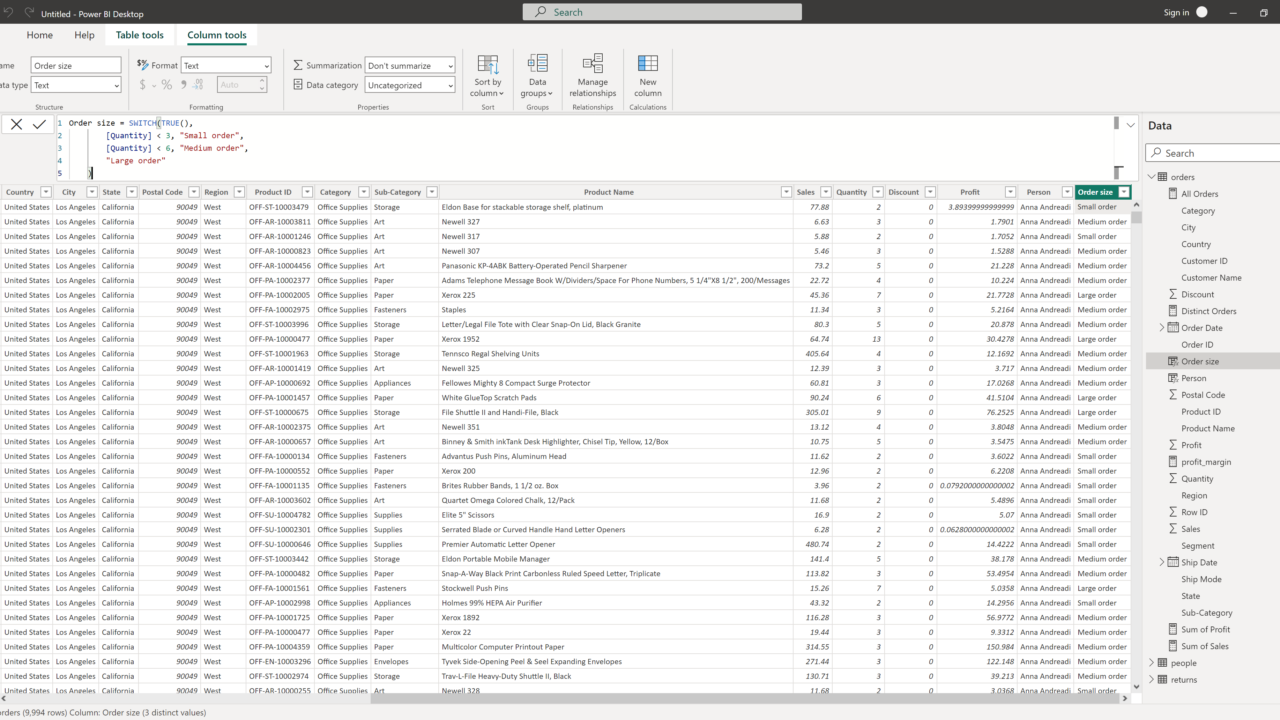Screen dimensions: 1280x720
Task: Switch to the Table tools tab
Action: pyautogui.click(x=139, y=35)
